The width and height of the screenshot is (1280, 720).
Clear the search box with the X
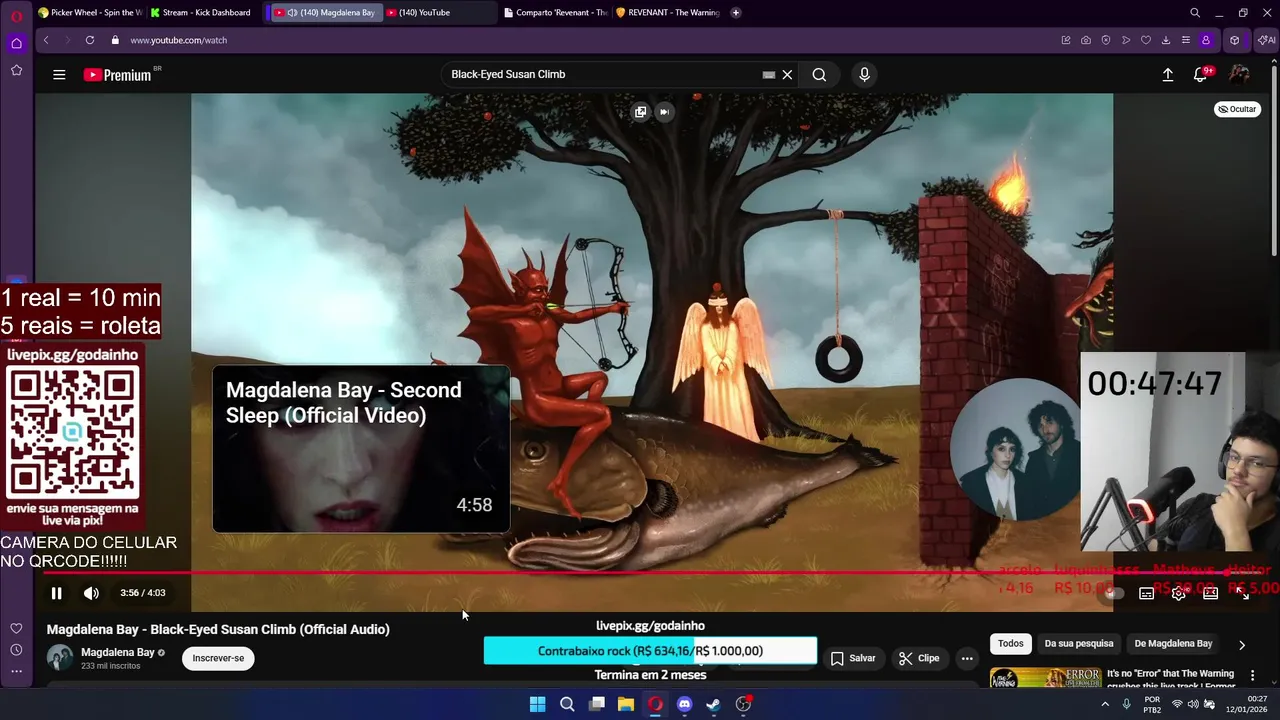tap(787, 74)
